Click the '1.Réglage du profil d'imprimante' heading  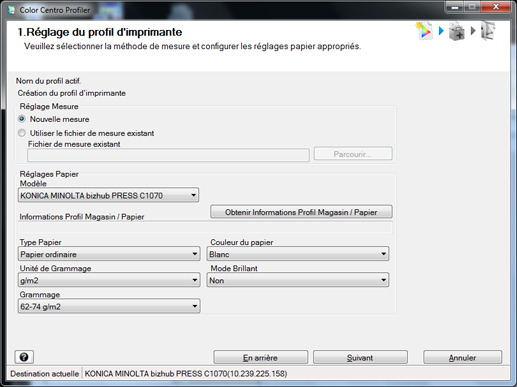[x=100, y=32]
